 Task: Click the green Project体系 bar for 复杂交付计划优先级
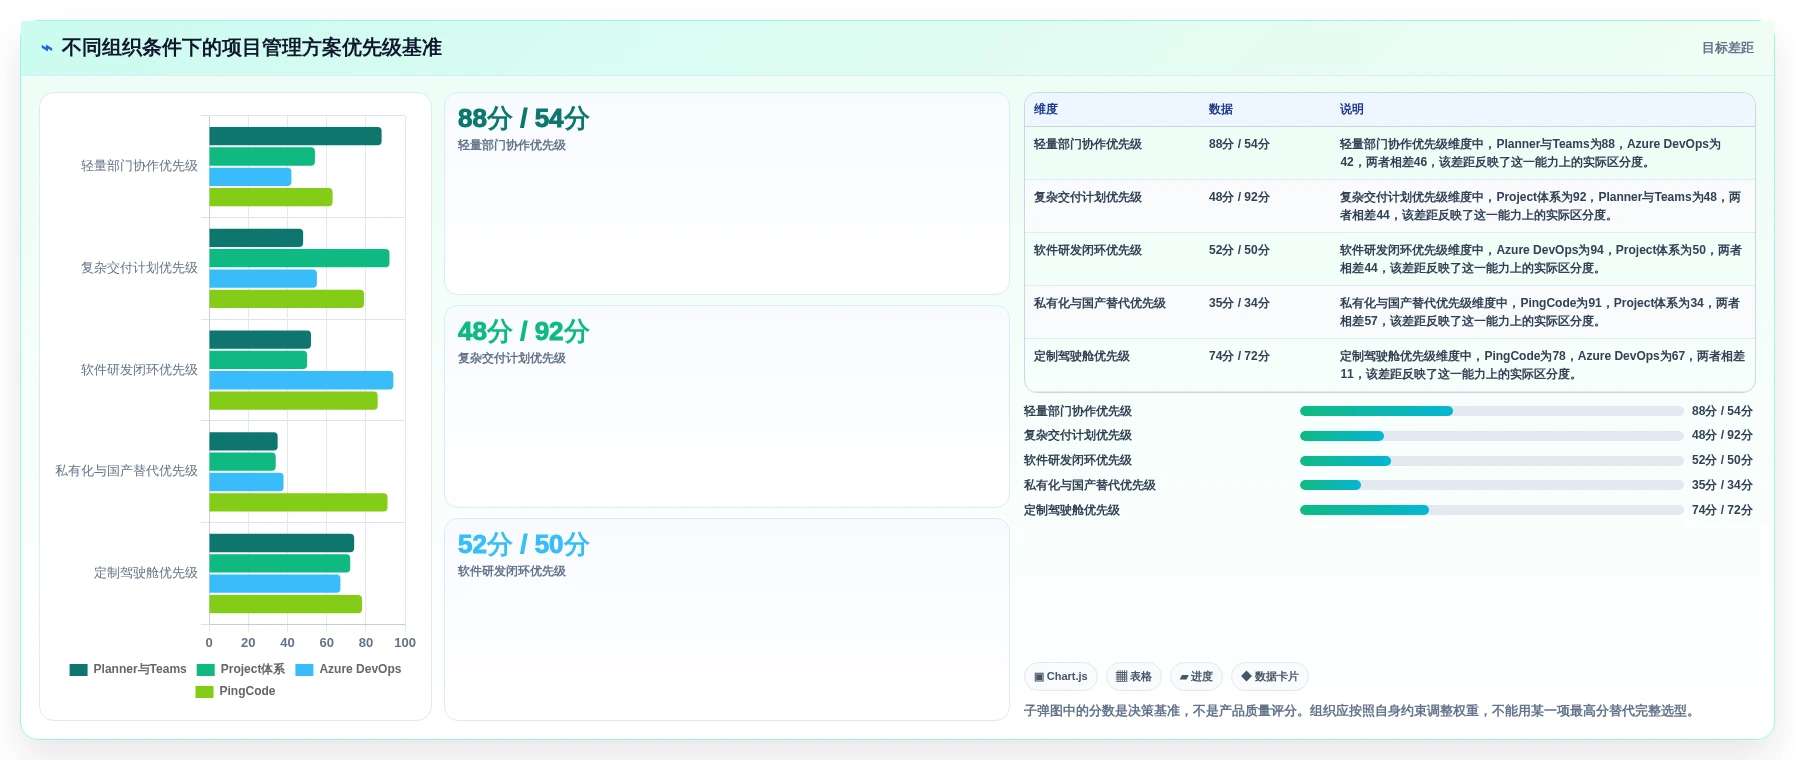tap(299, 258)
